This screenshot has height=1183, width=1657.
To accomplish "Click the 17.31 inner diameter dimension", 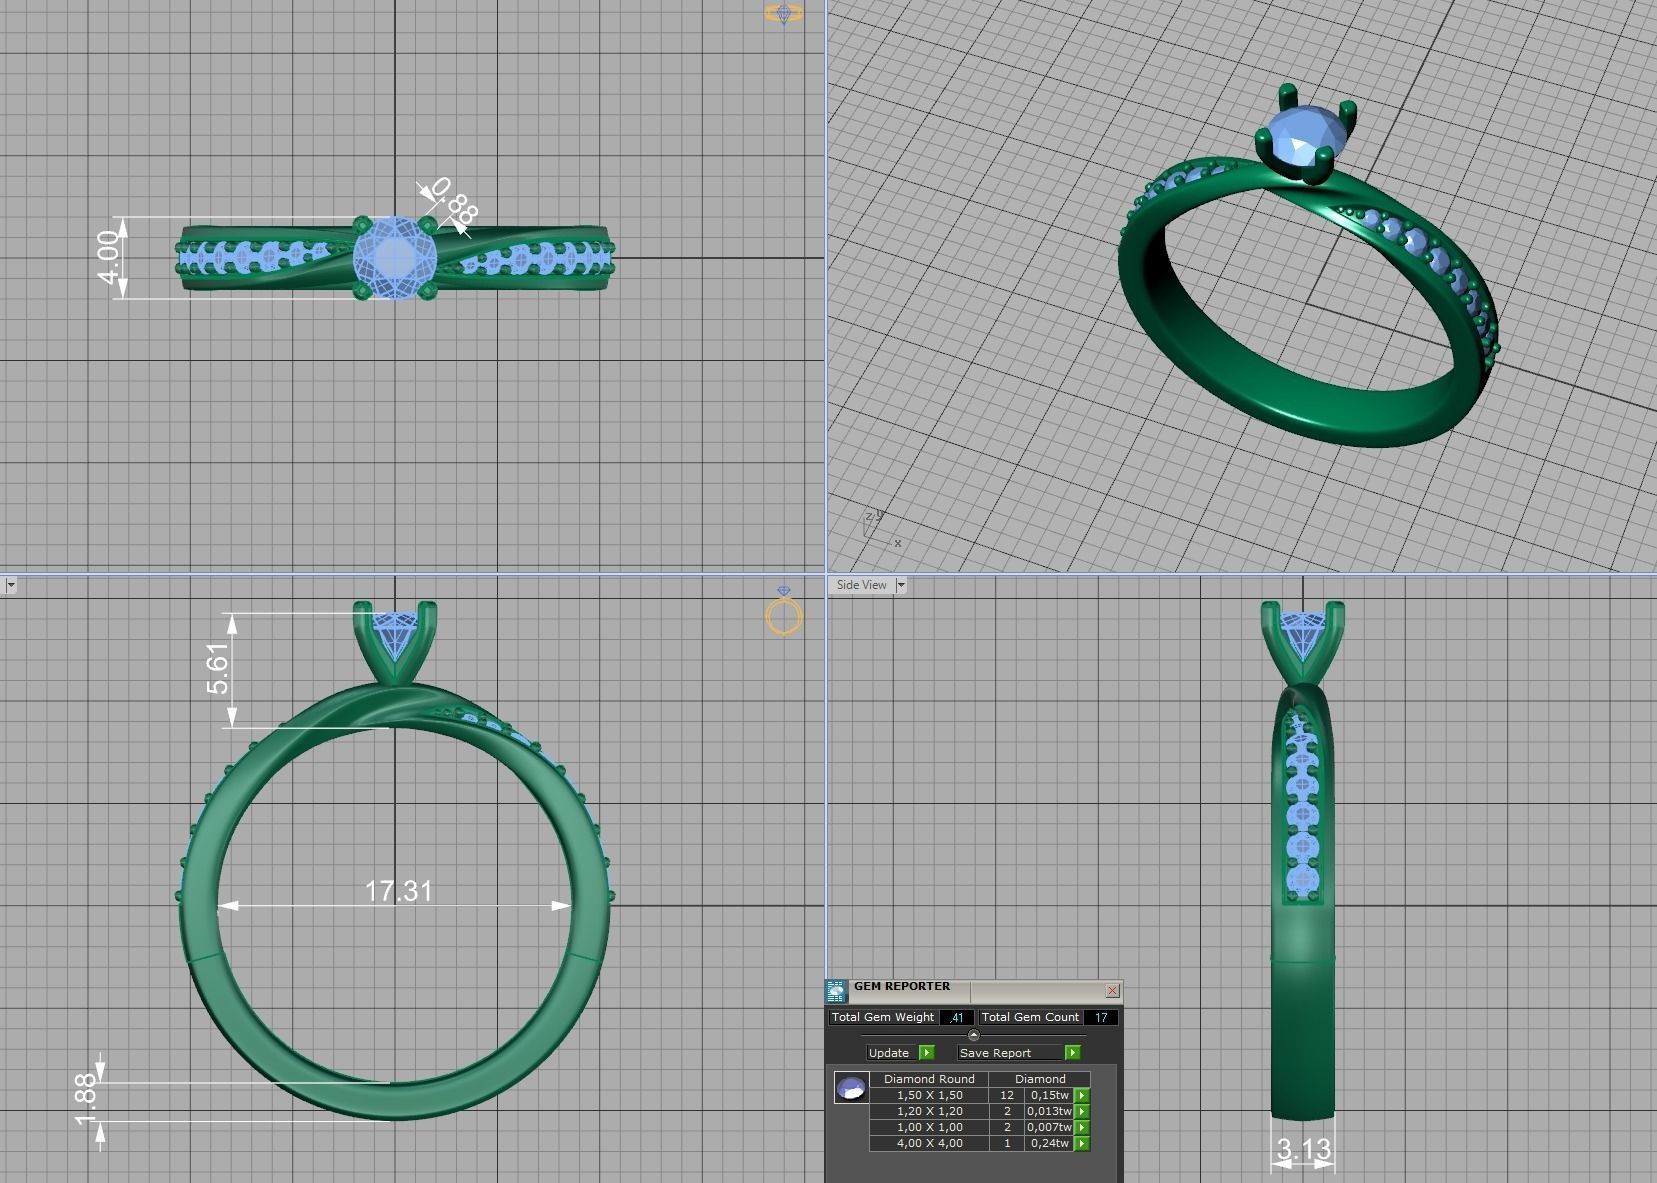I will 398,891.
